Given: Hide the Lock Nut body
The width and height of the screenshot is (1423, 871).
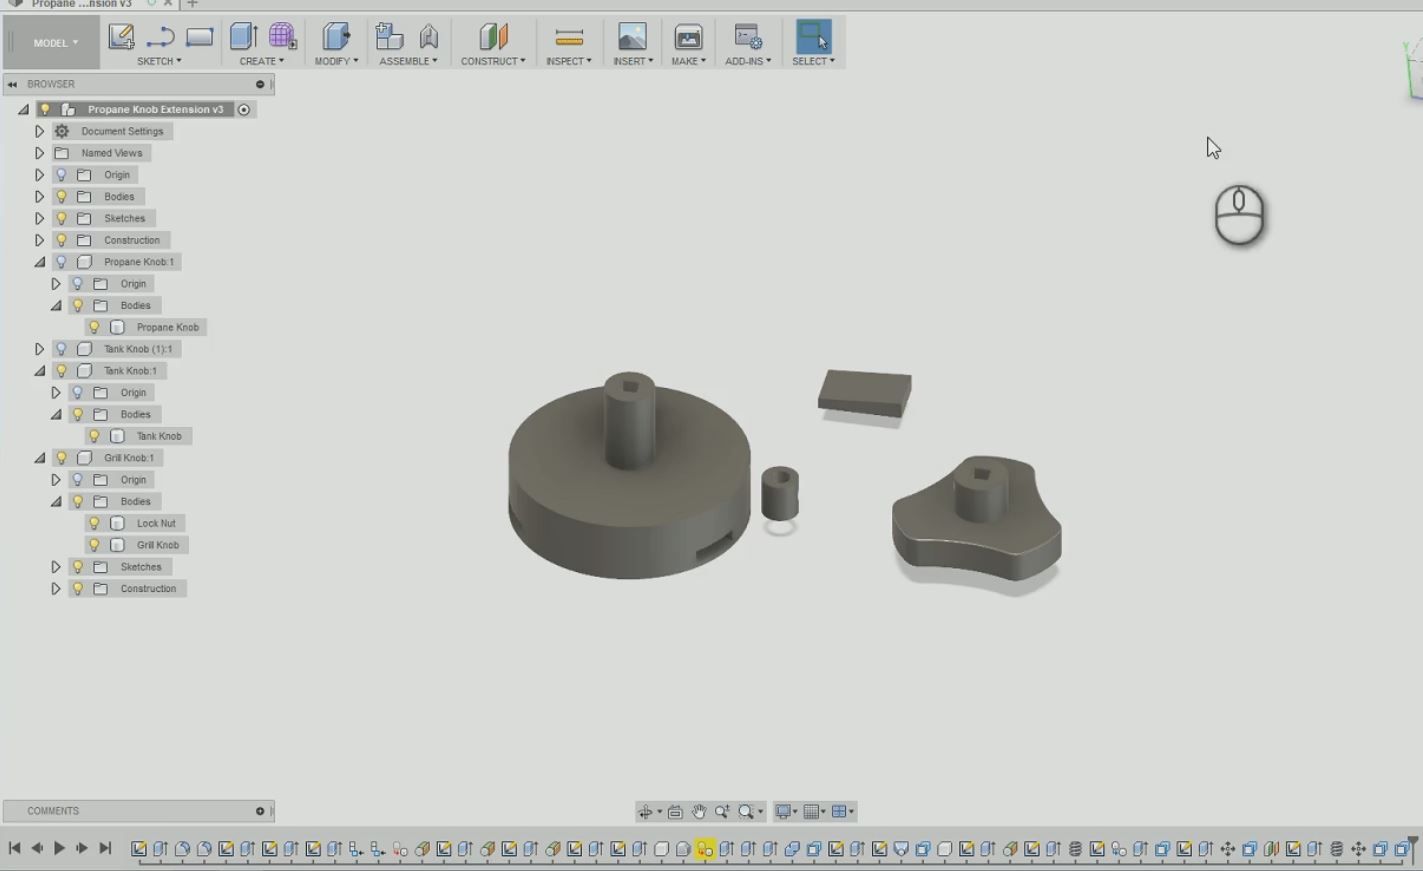Looking at the screenshot, I should [93, 522].
